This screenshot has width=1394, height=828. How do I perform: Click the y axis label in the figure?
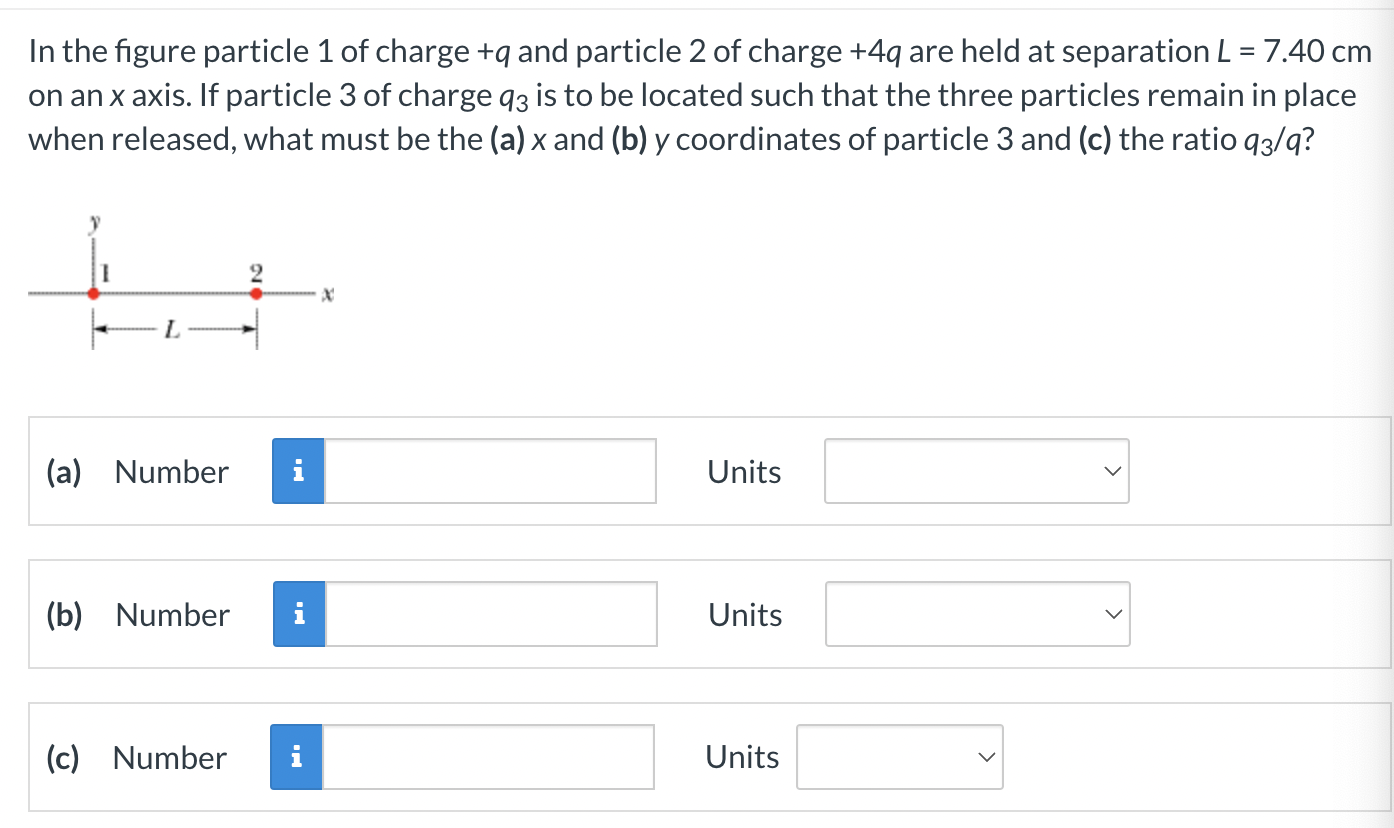pos(94,220)
